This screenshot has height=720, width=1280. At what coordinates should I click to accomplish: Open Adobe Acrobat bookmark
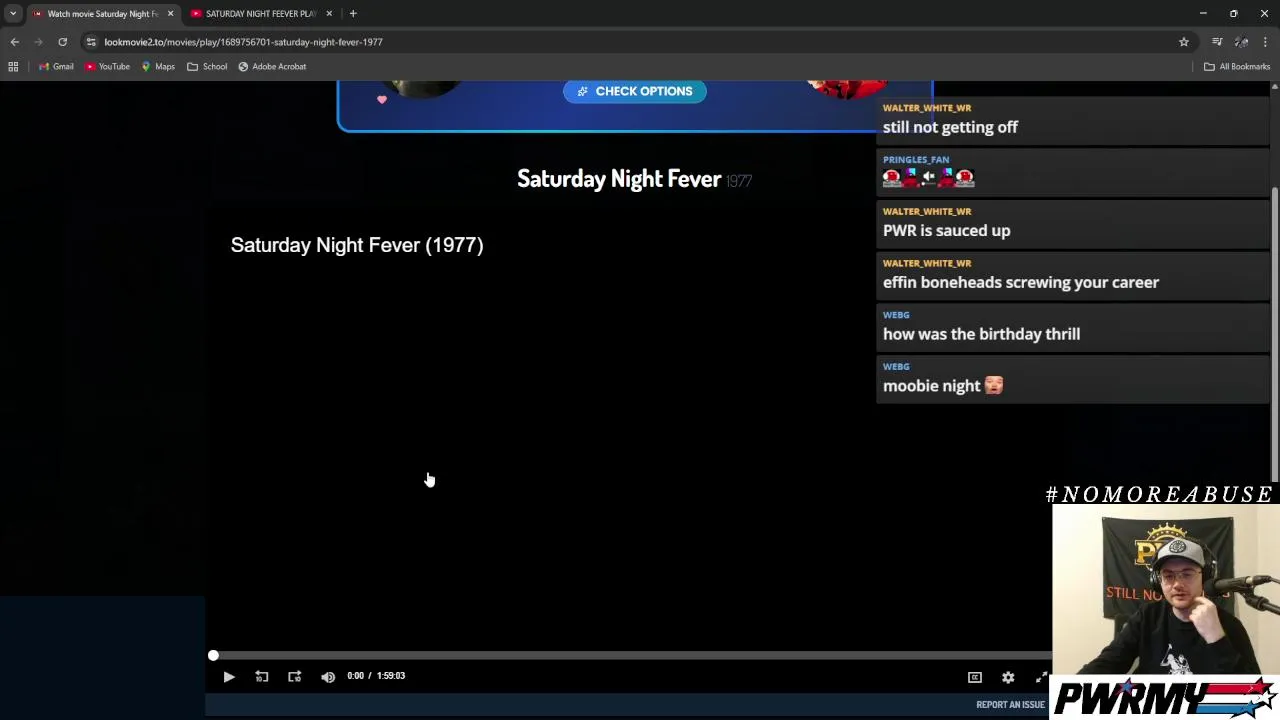pyautogui.click(x=272, y=67)
